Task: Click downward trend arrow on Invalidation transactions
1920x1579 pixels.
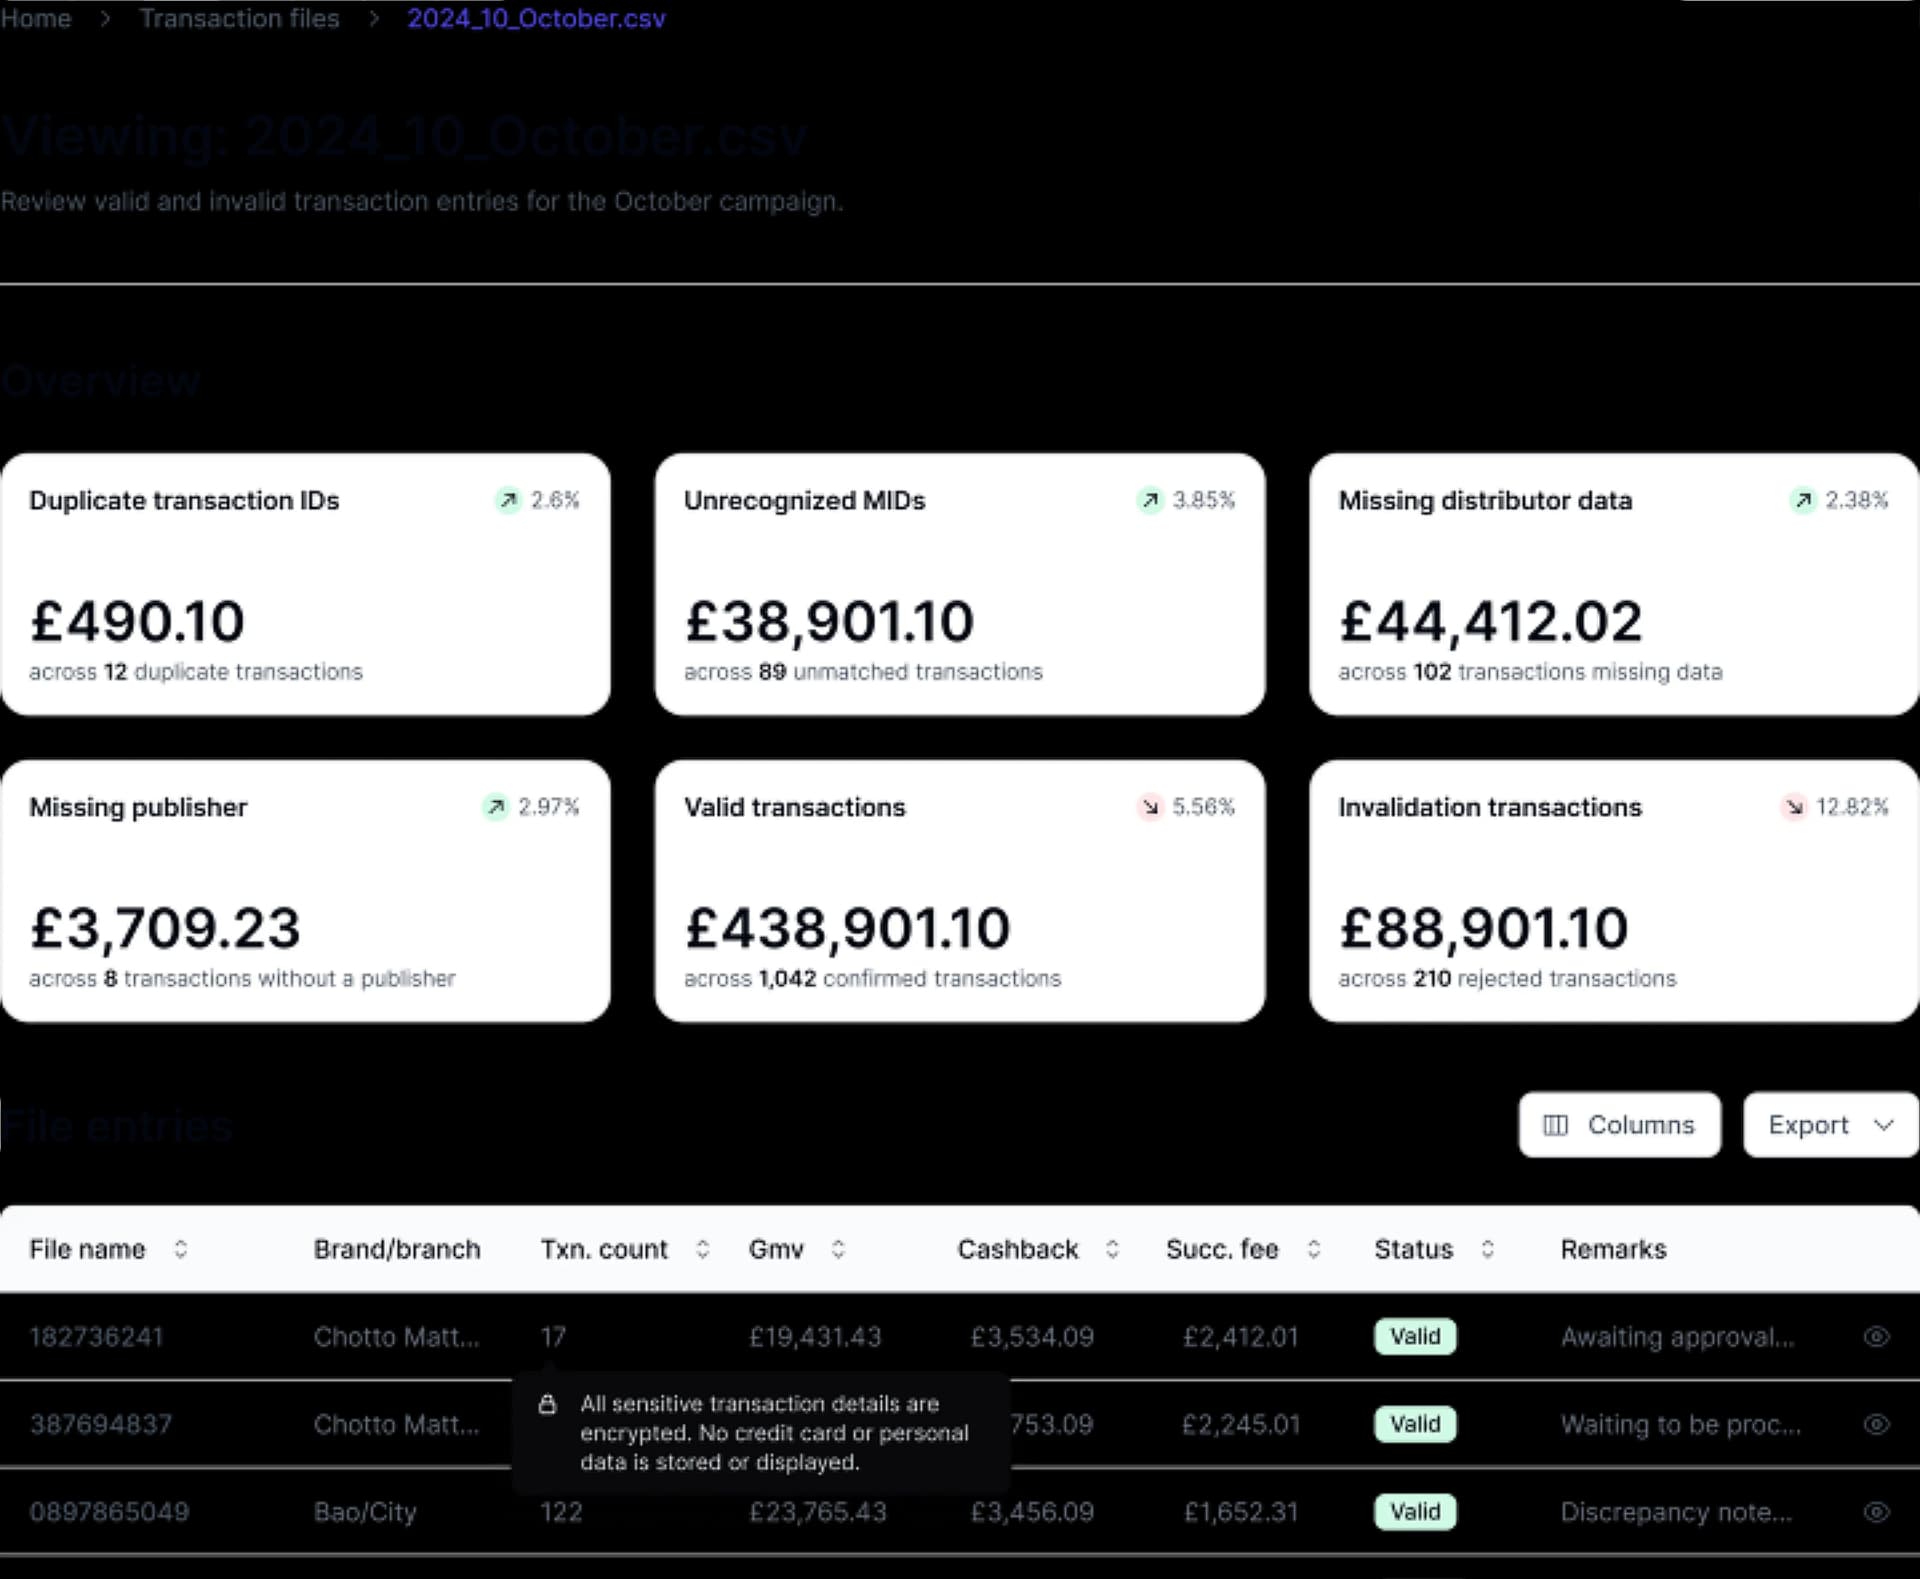Action: click(x=1795, y=807)
